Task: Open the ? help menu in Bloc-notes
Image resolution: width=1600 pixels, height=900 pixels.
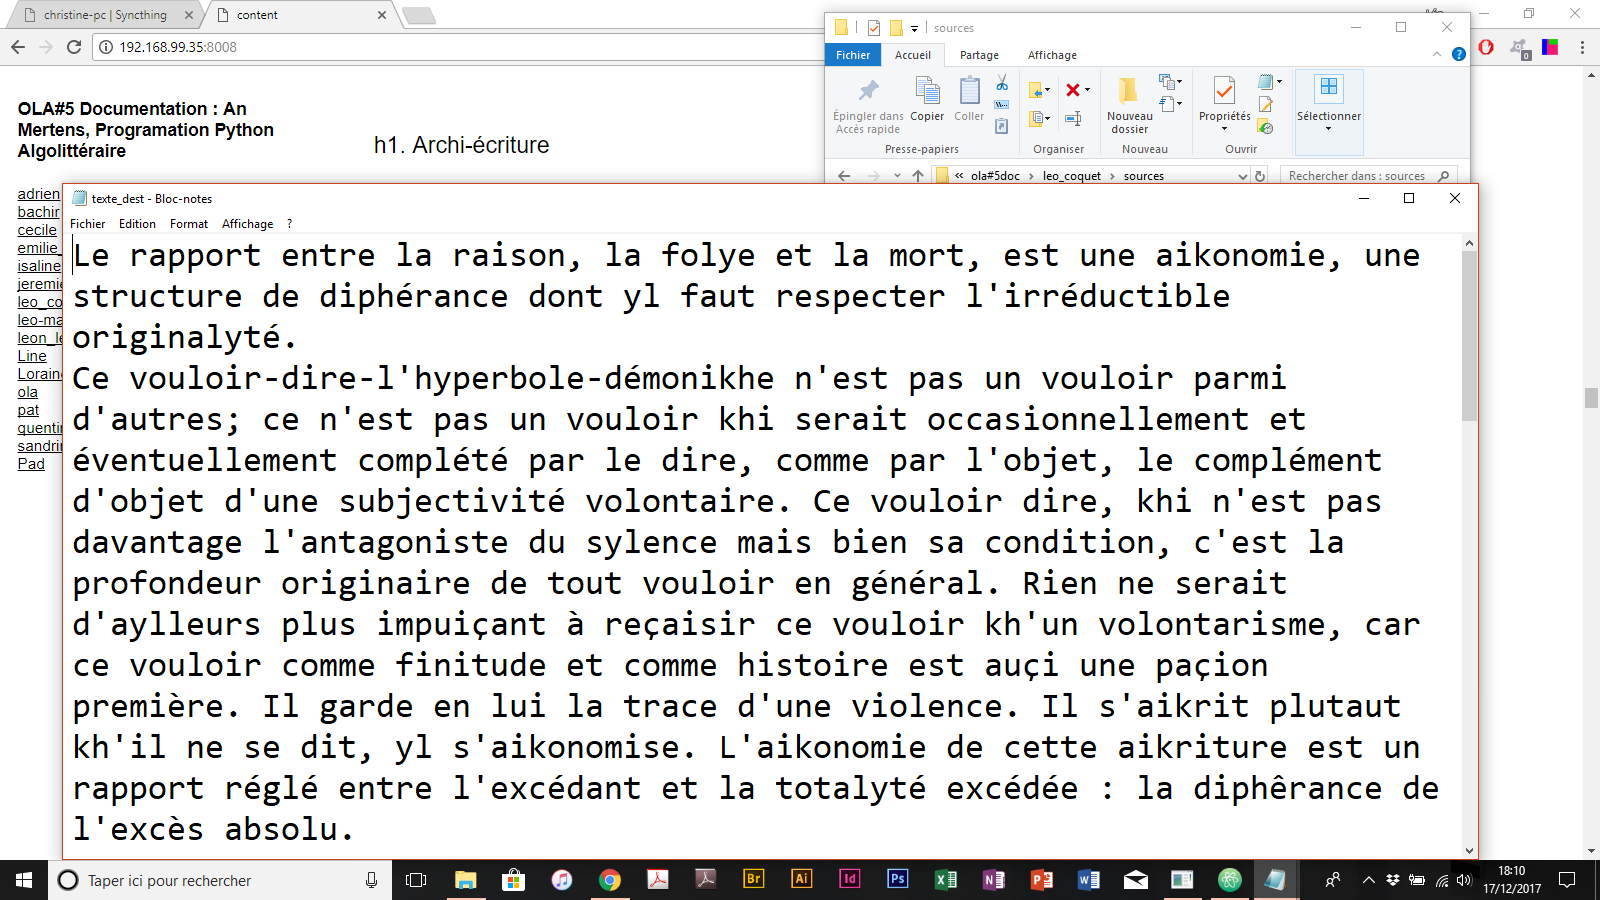Action: pos(290,224)
